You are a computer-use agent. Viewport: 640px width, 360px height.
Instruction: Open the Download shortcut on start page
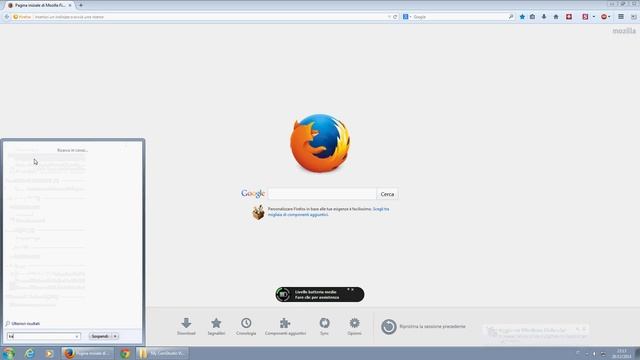pos(186,327)
